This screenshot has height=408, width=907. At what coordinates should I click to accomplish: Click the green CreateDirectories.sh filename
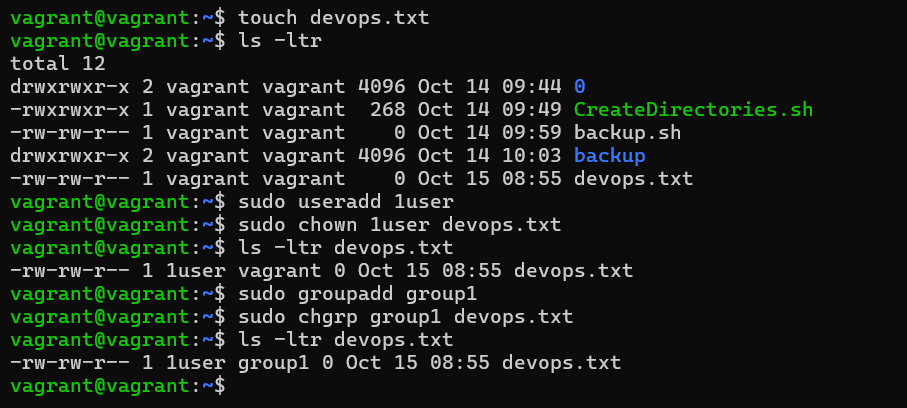pyautogui.click(x=694, y=110)
